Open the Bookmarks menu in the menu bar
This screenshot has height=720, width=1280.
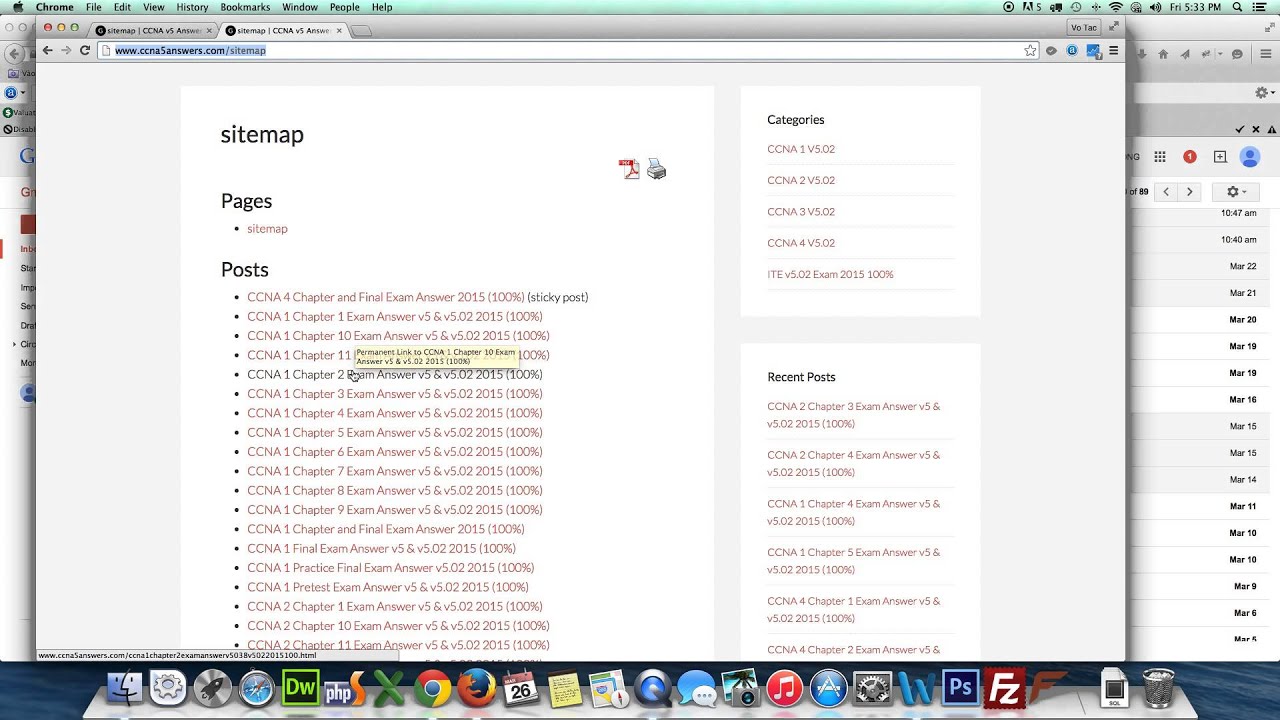click(245, 7)
